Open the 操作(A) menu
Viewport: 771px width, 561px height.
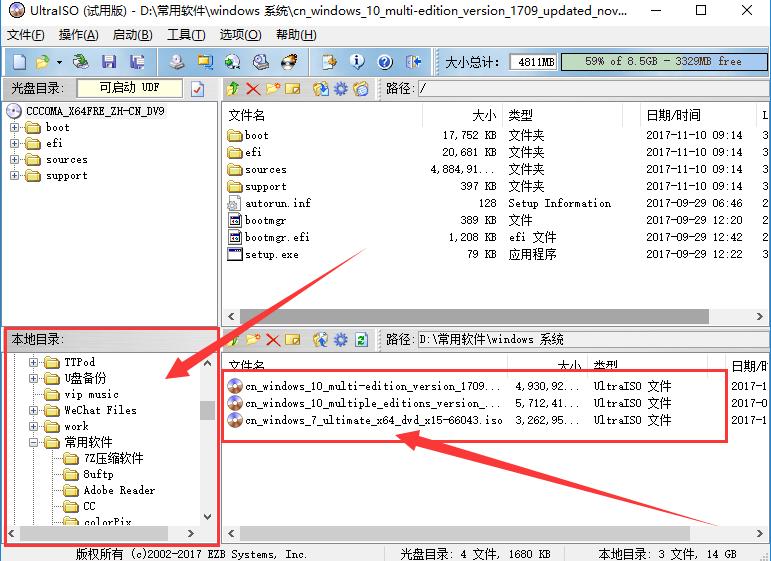(78, 35)
